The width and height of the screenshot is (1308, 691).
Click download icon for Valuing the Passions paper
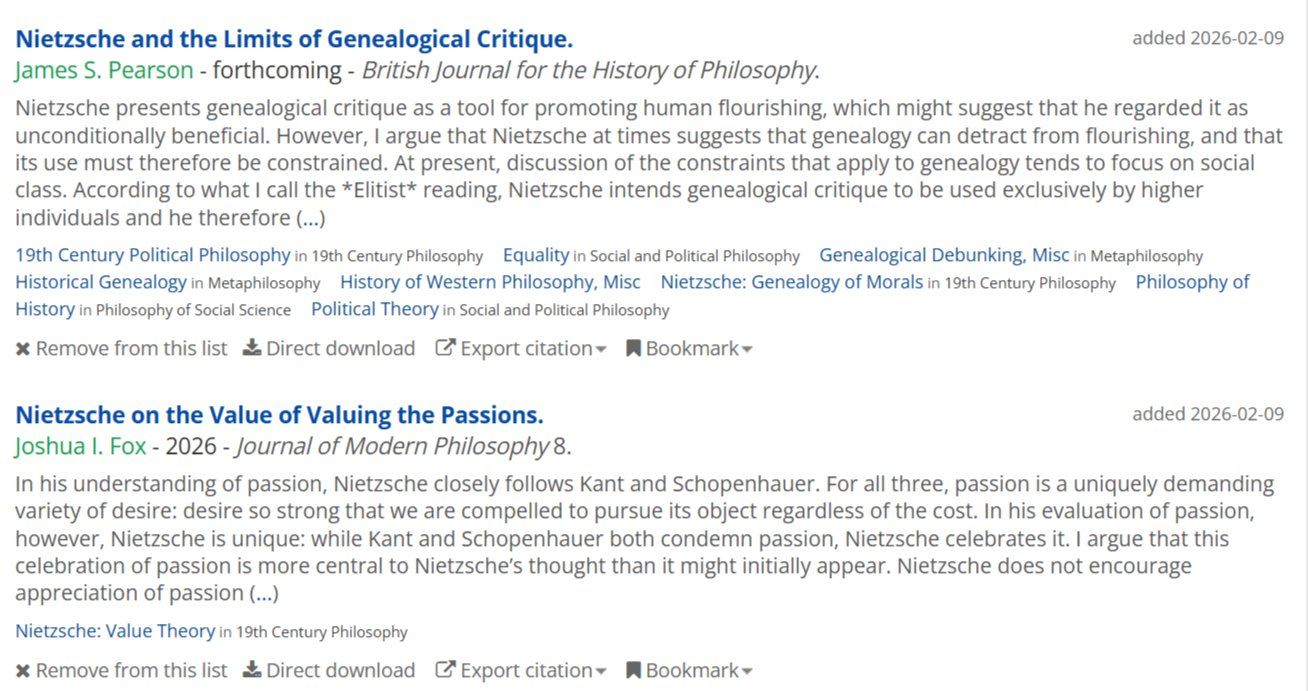pos(252,671)
